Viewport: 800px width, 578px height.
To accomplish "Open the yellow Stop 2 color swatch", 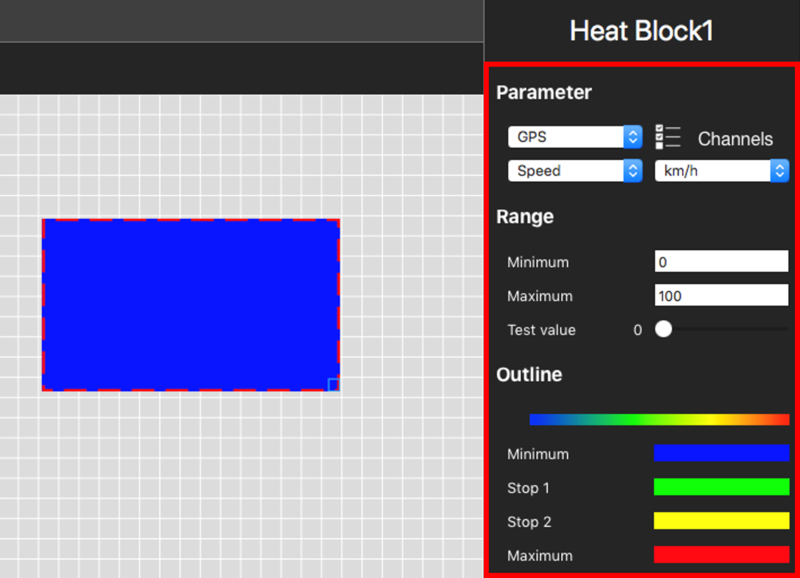I will (x=721, y=521).
